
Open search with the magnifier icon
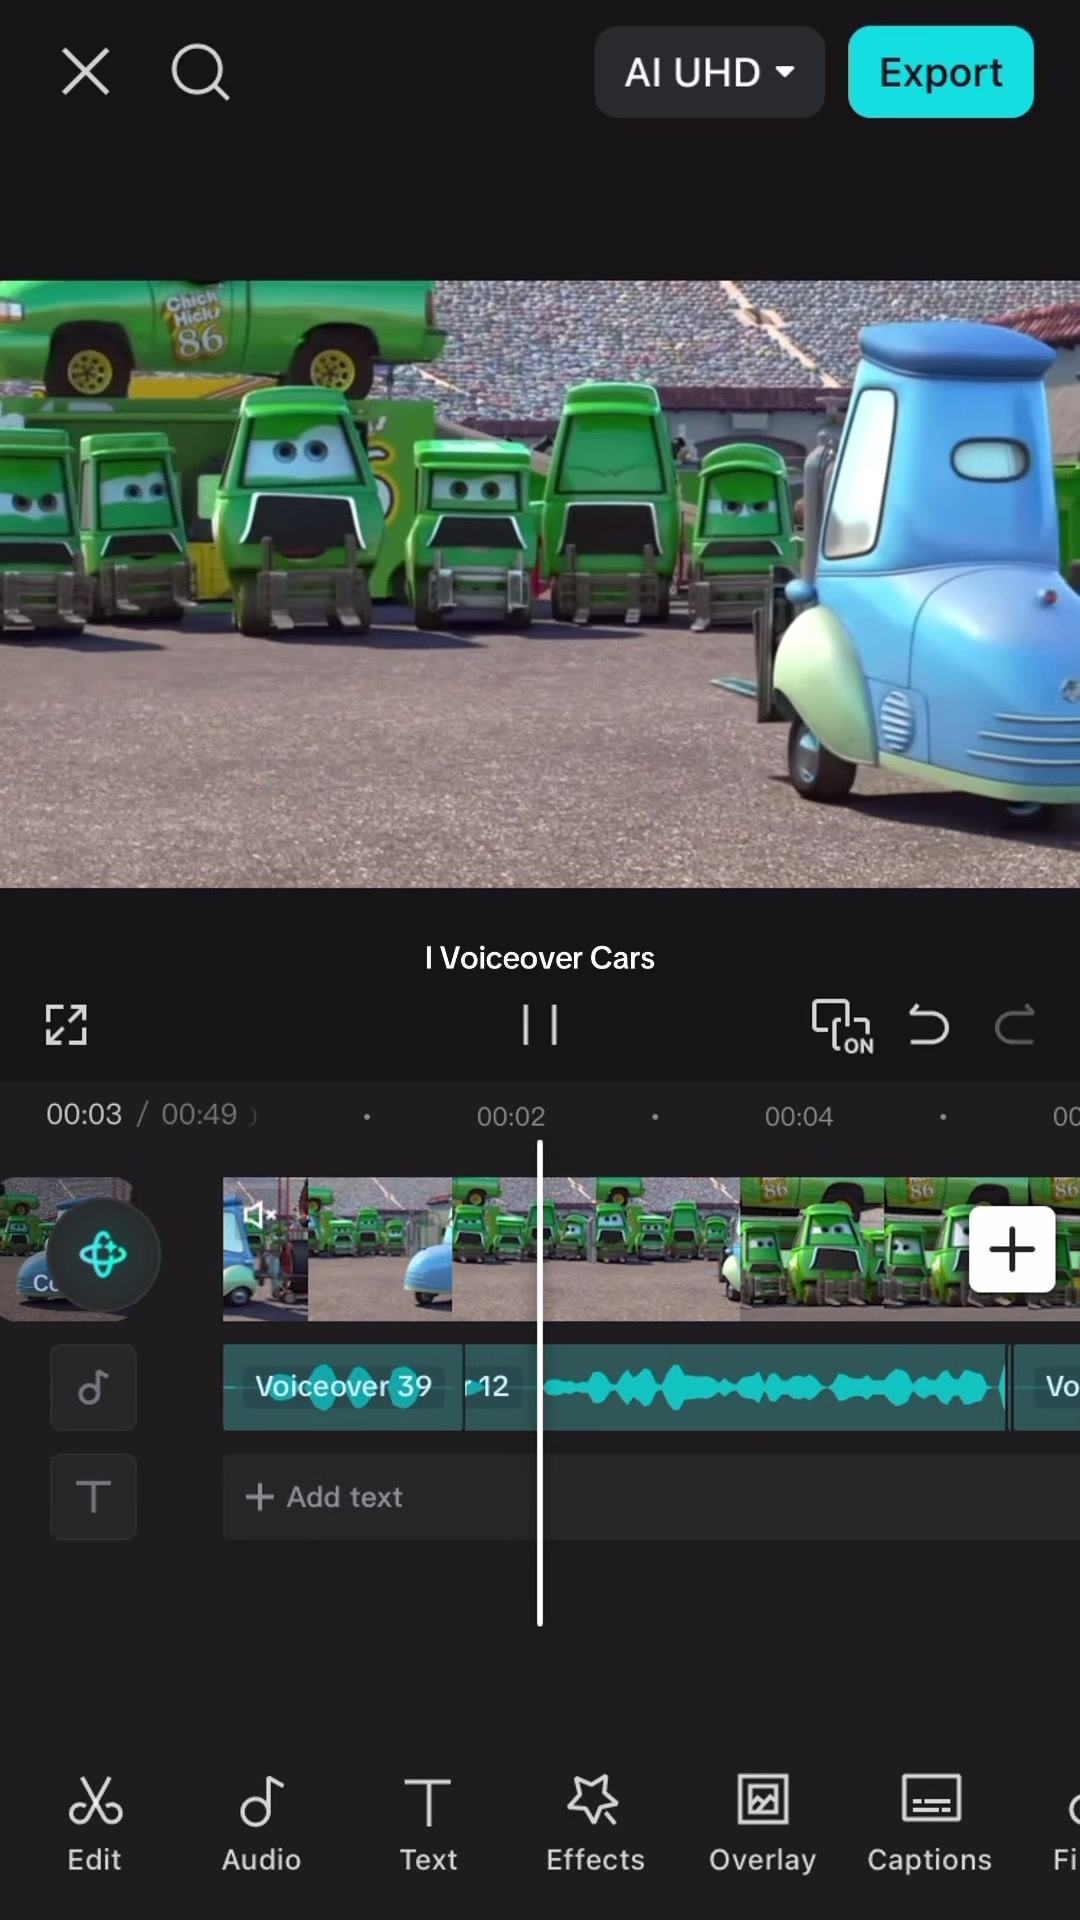[x=200, y=72]
